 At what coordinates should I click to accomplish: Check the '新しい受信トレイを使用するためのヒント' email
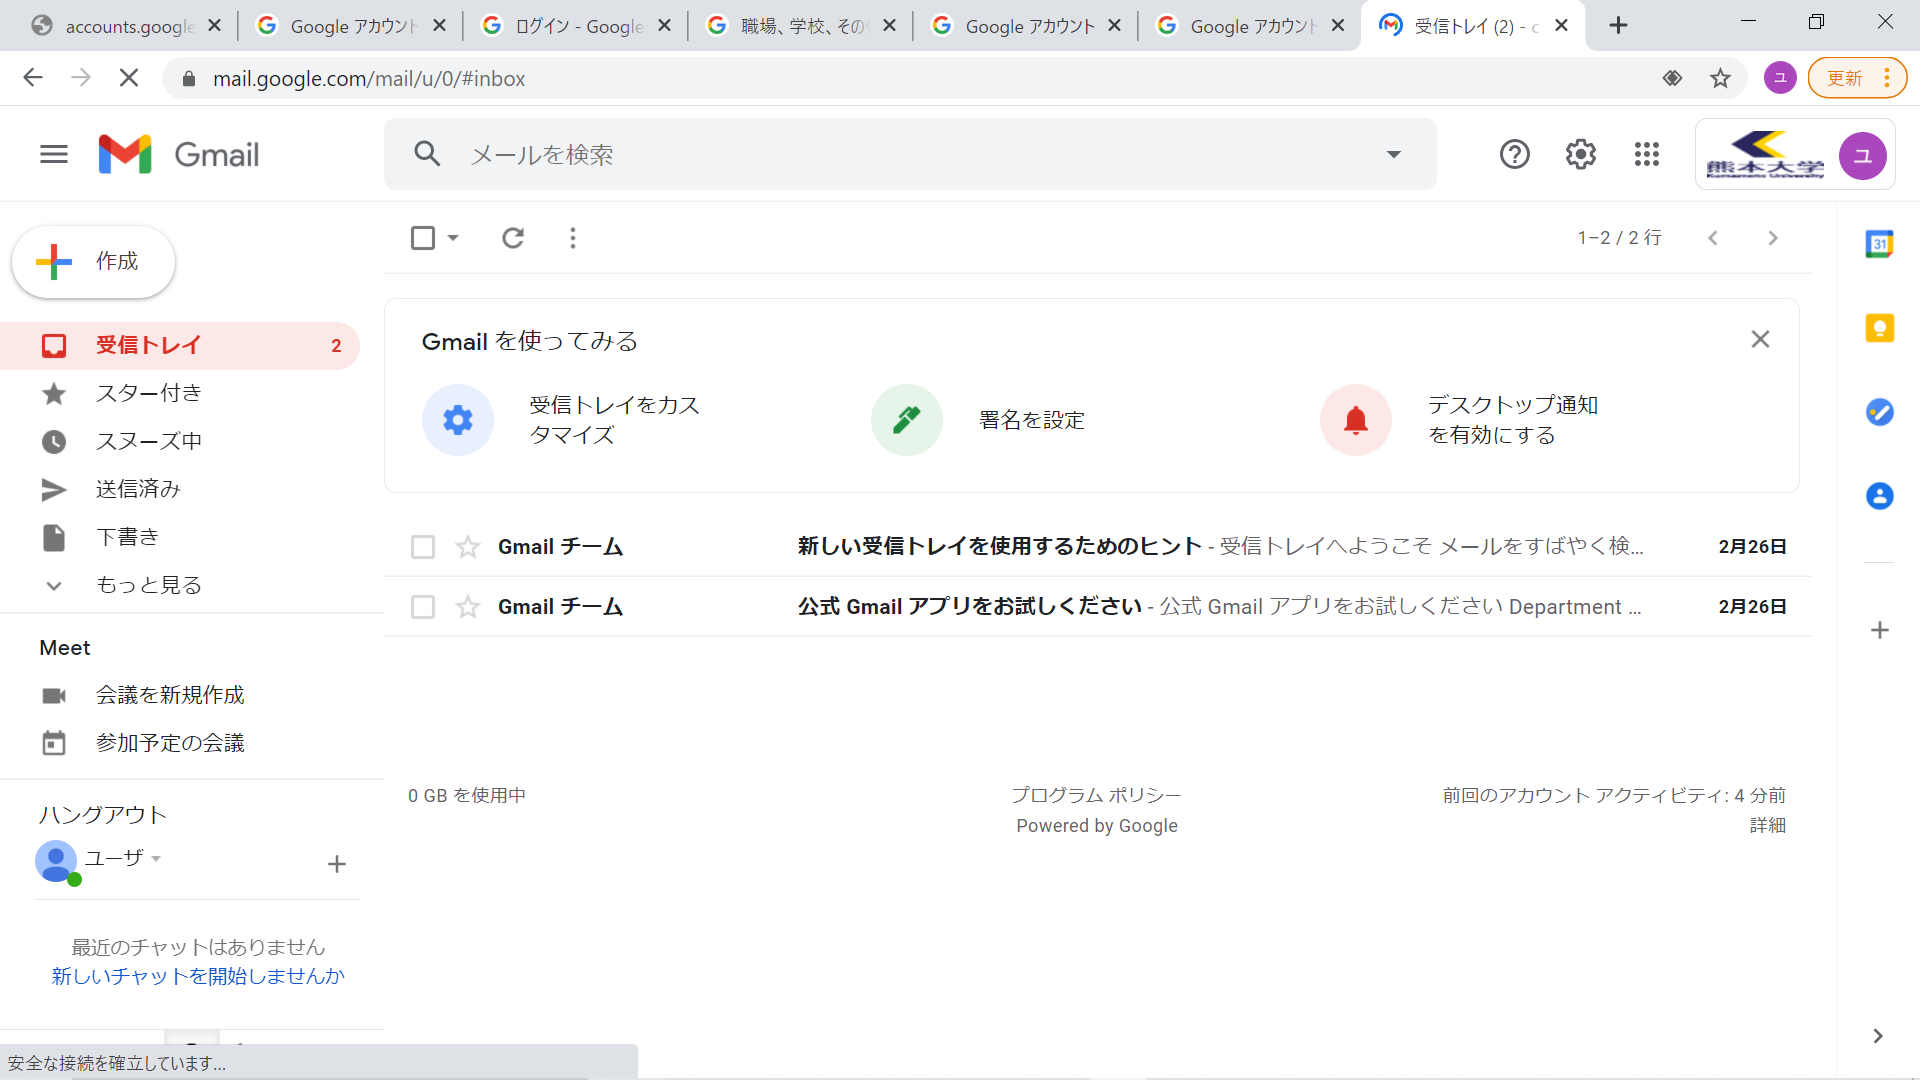(x=423, y=547)
